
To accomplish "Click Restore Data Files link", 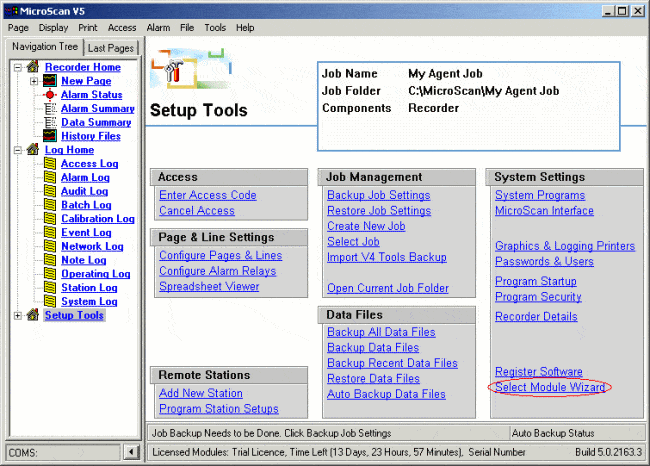I will (374, 379).
